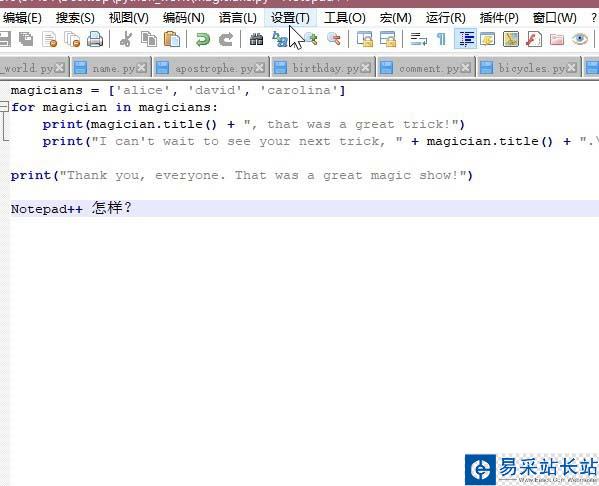Toggle Show All Characters pilcrow icon
Image resolution: width=599 pixels, height=486 pixels.
click(441, 39)
